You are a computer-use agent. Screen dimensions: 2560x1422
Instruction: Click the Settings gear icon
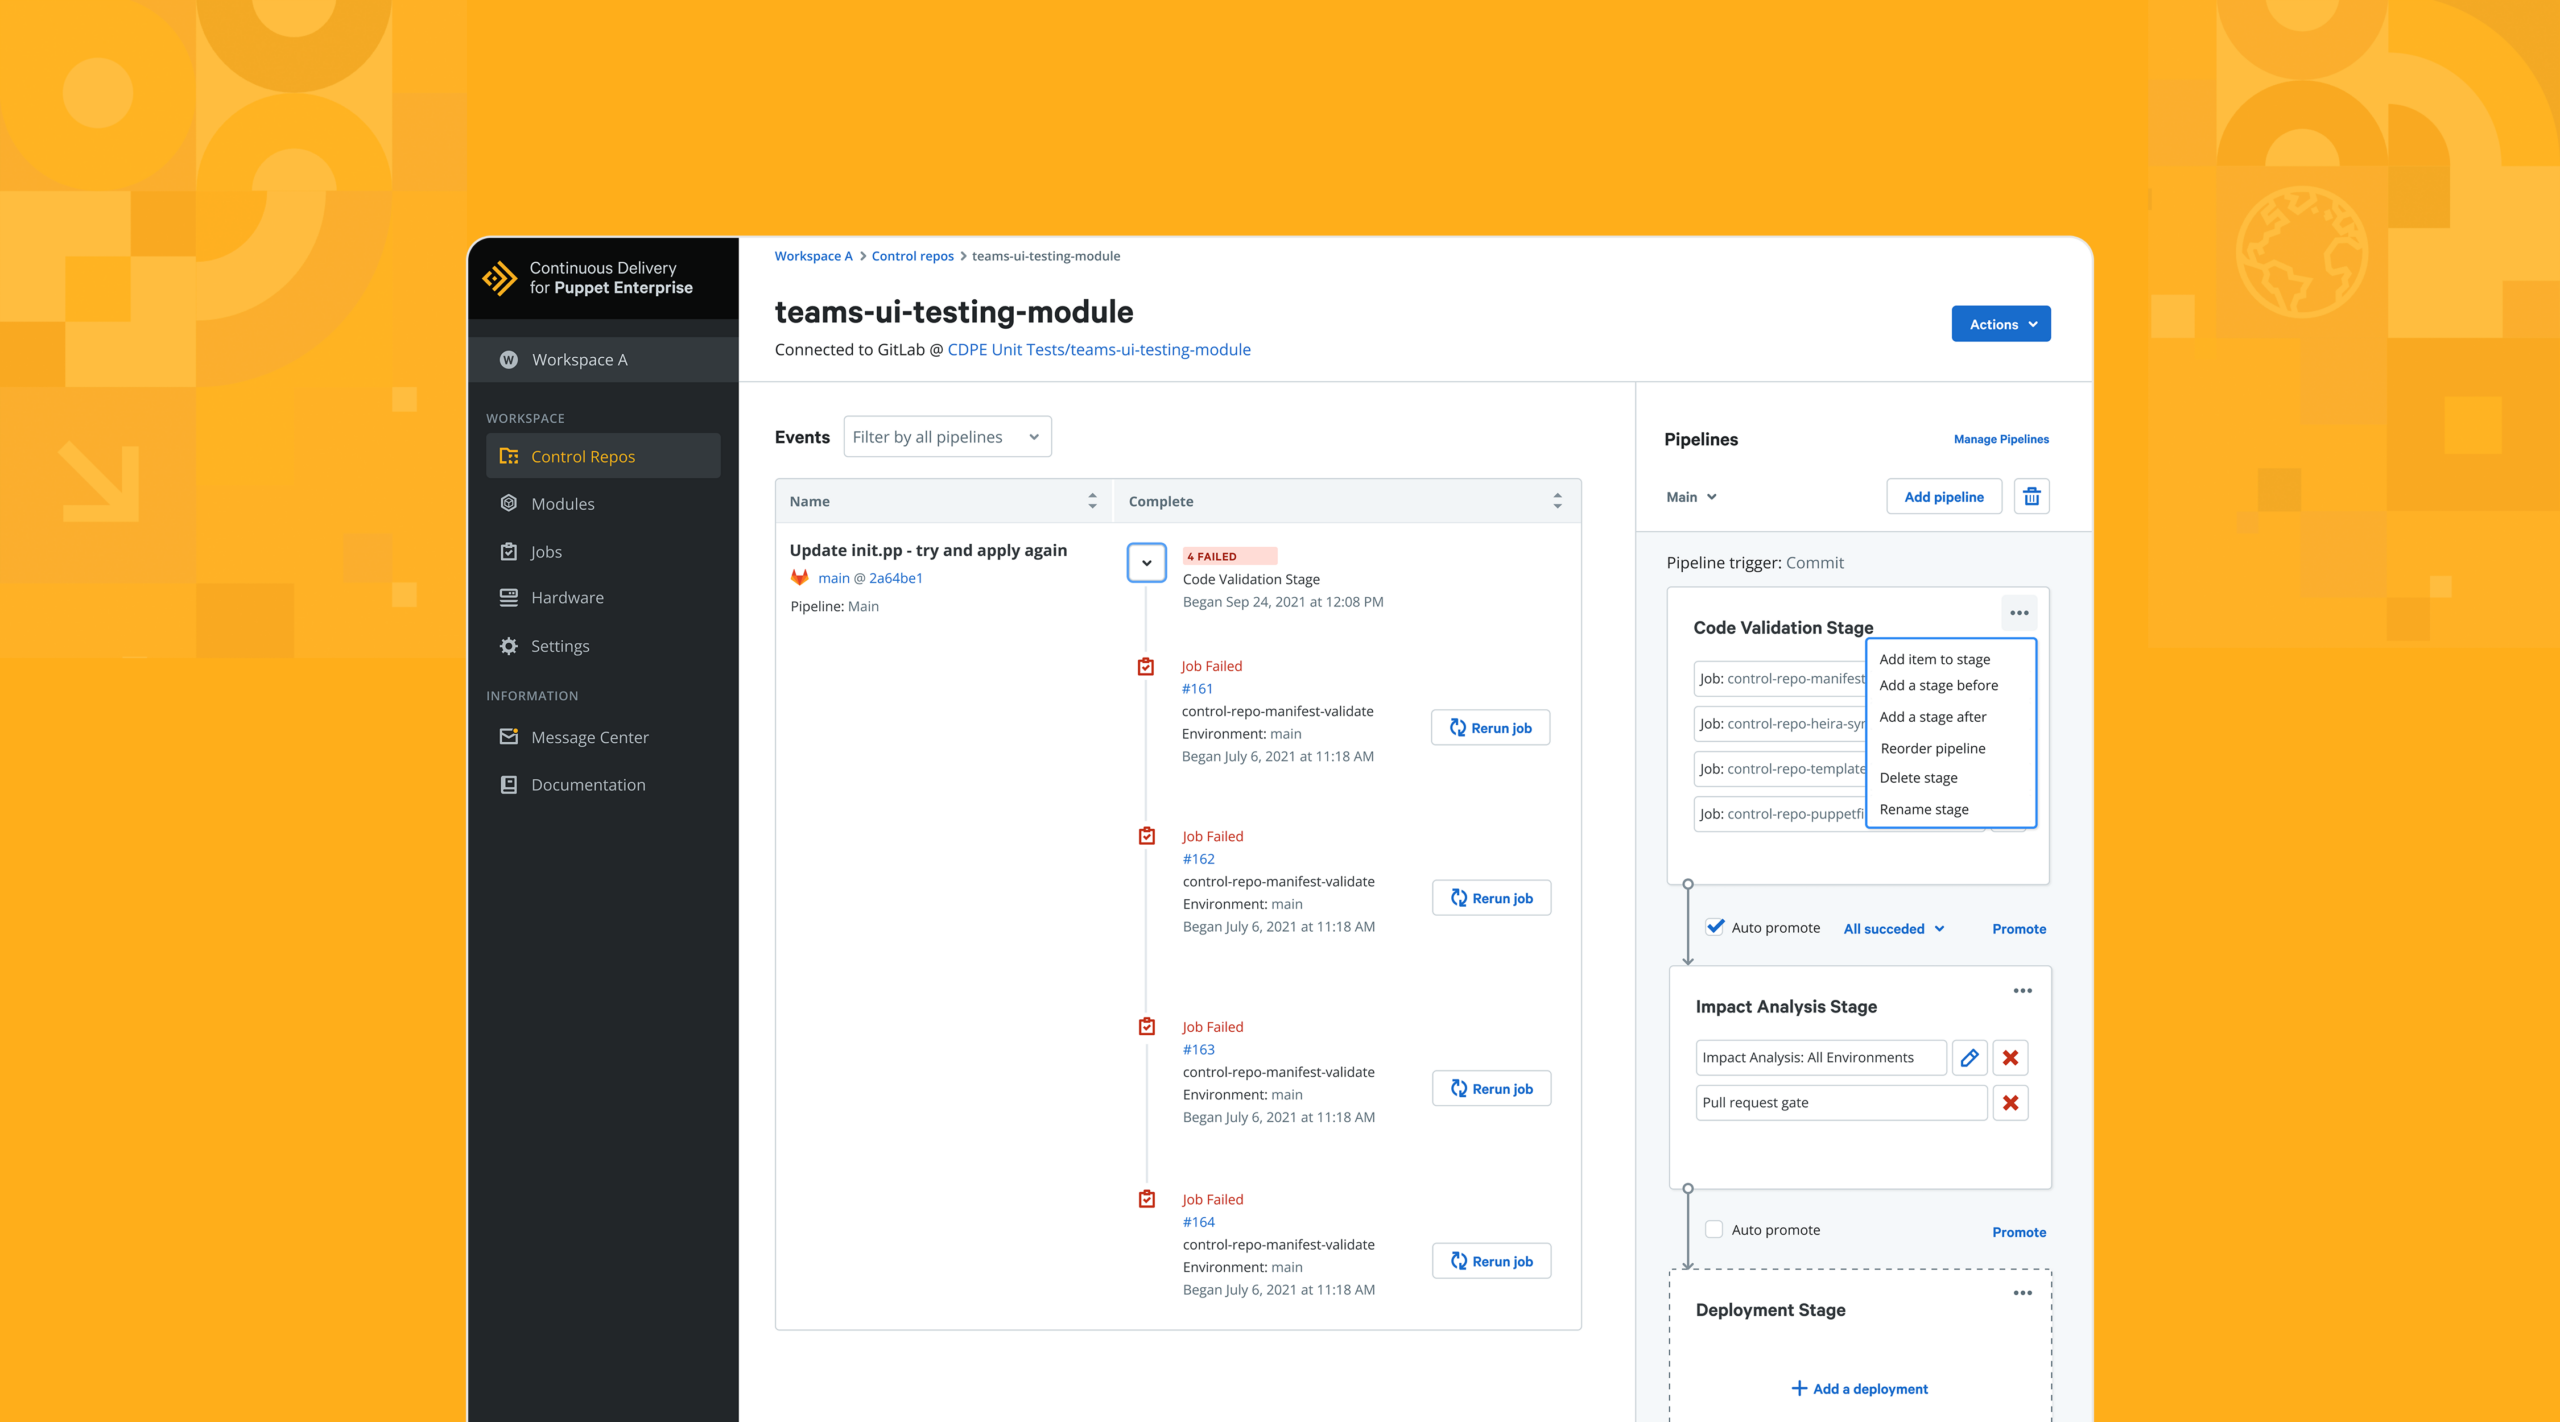509,646
